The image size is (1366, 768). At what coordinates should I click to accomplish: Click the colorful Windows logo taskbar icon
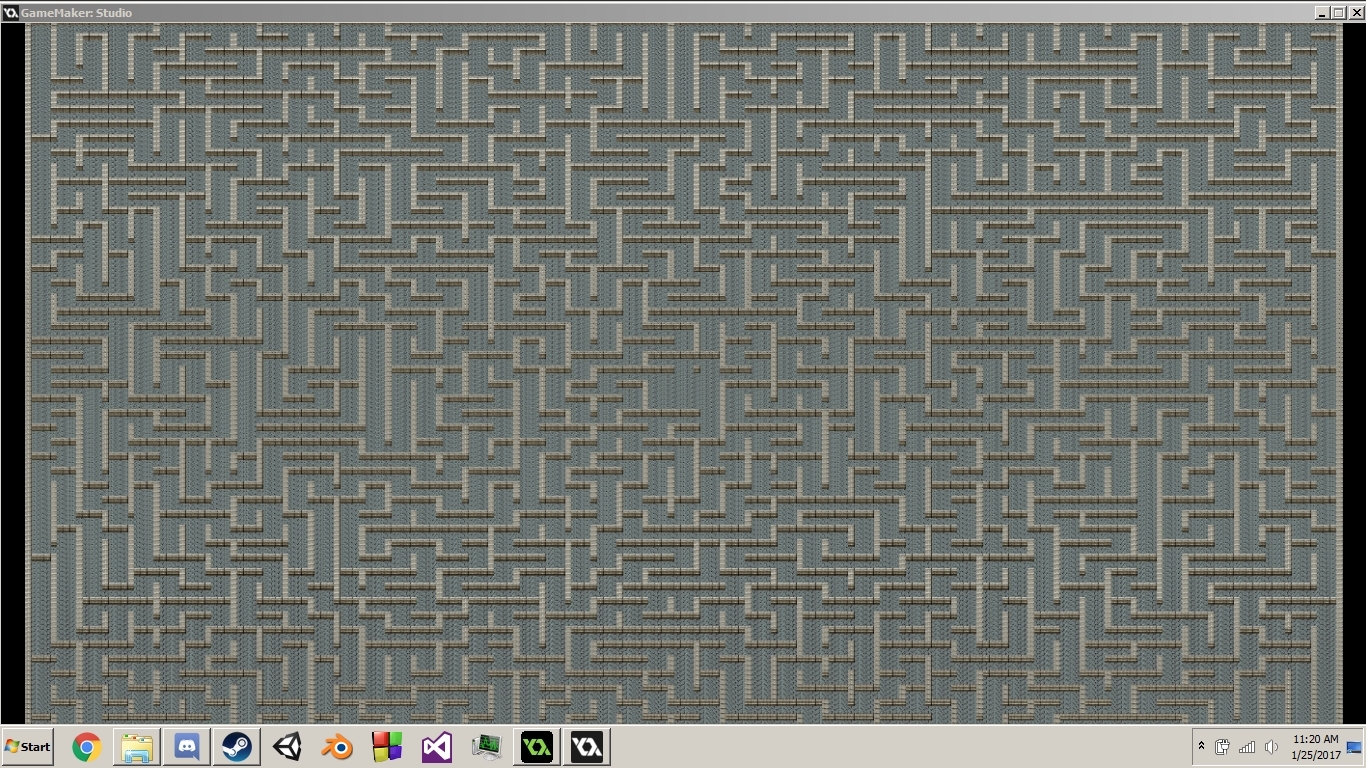pos(386,746)
